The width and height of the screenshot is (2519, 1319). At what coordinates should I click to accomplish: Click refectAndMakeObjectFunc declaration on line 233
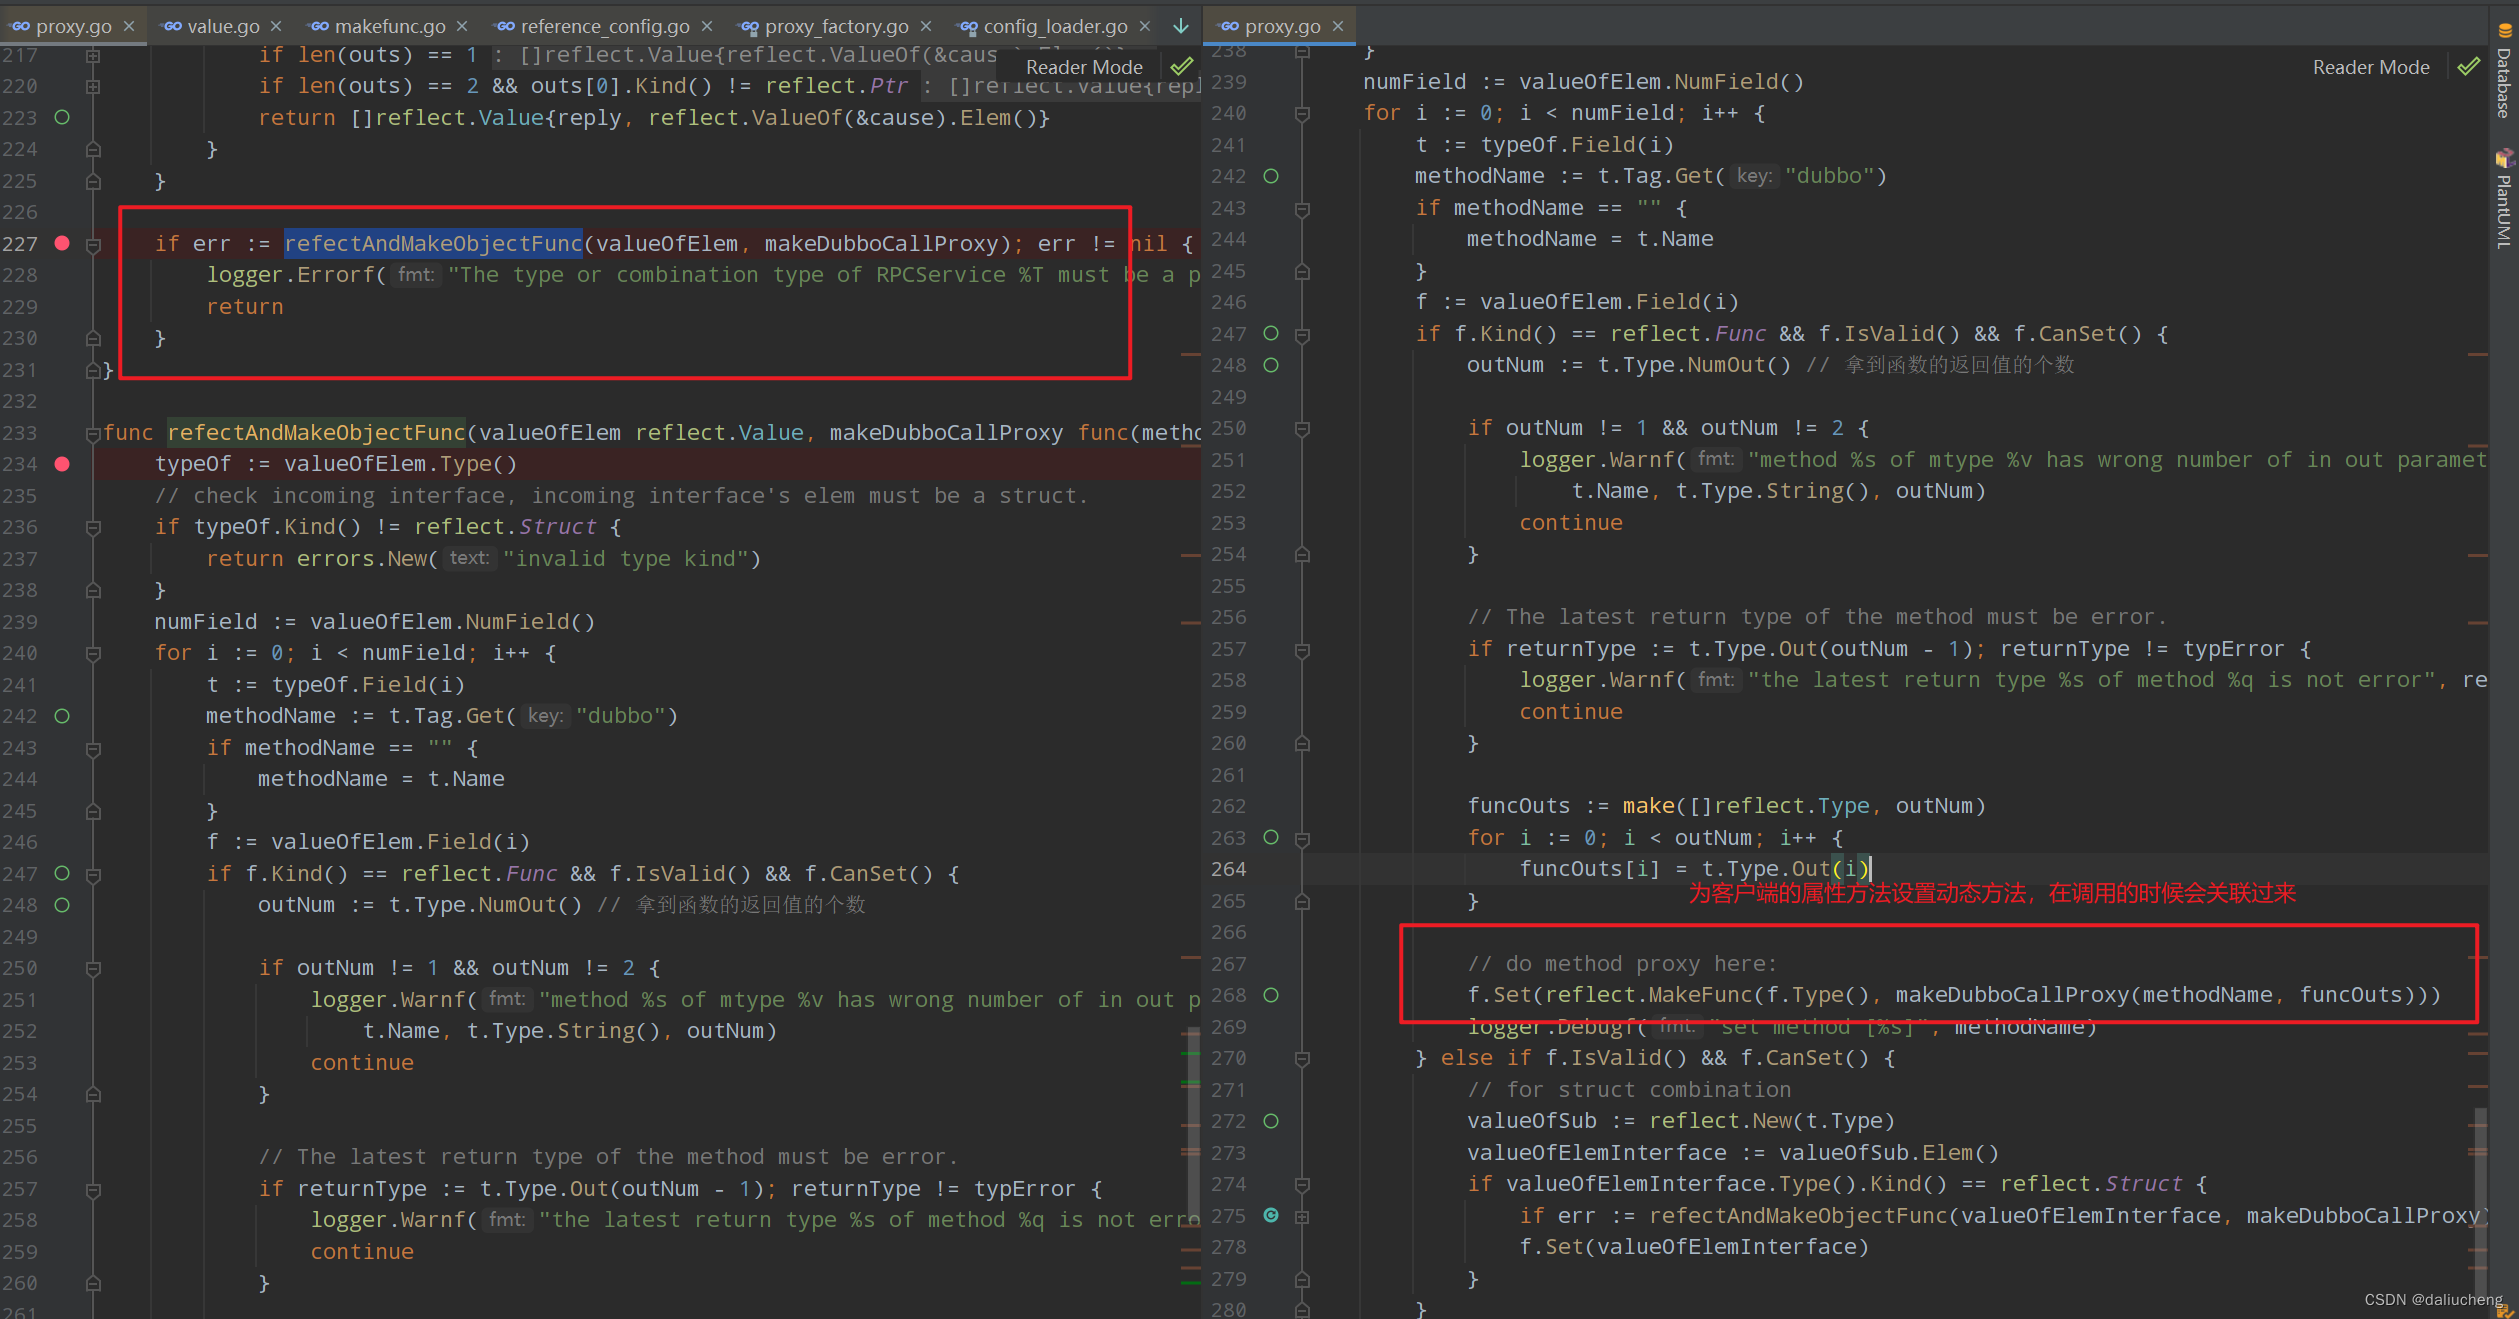click(x=316, y=432)
